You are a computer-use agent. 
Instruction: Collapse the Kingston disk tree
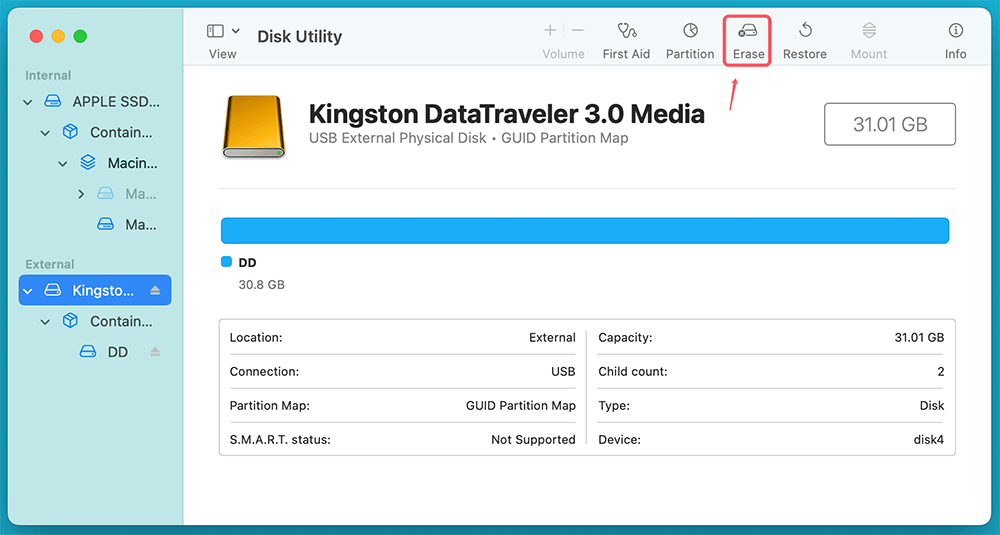pos(27,291)
